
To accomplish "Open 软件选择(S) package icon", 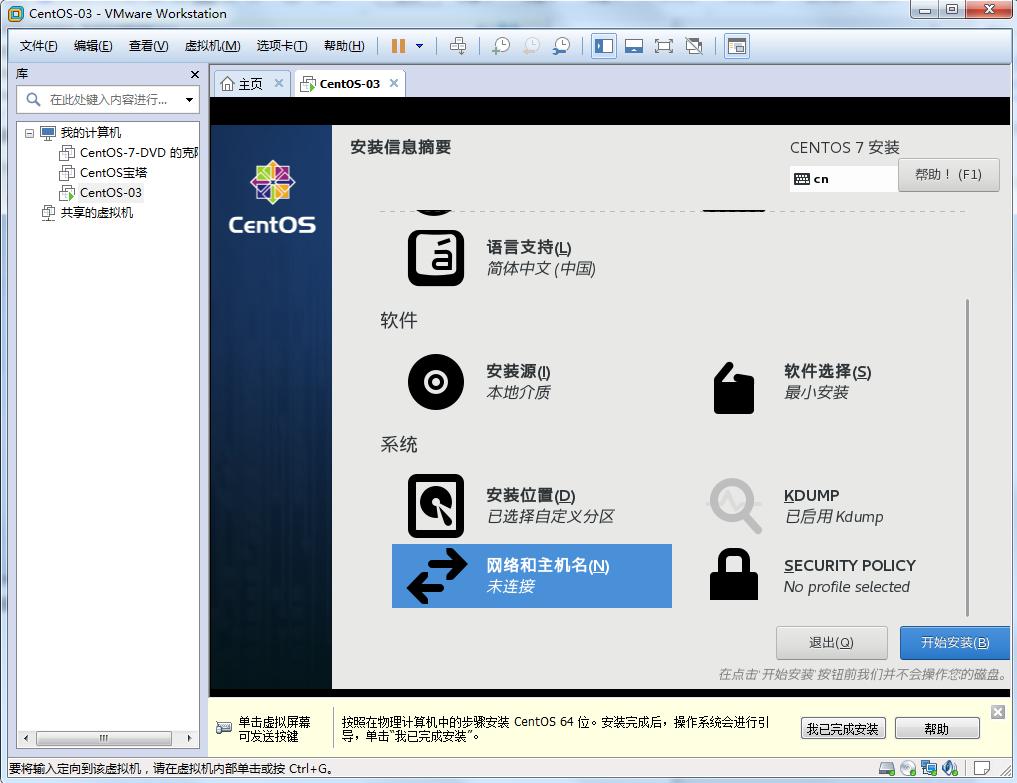I will pos(734,388).
